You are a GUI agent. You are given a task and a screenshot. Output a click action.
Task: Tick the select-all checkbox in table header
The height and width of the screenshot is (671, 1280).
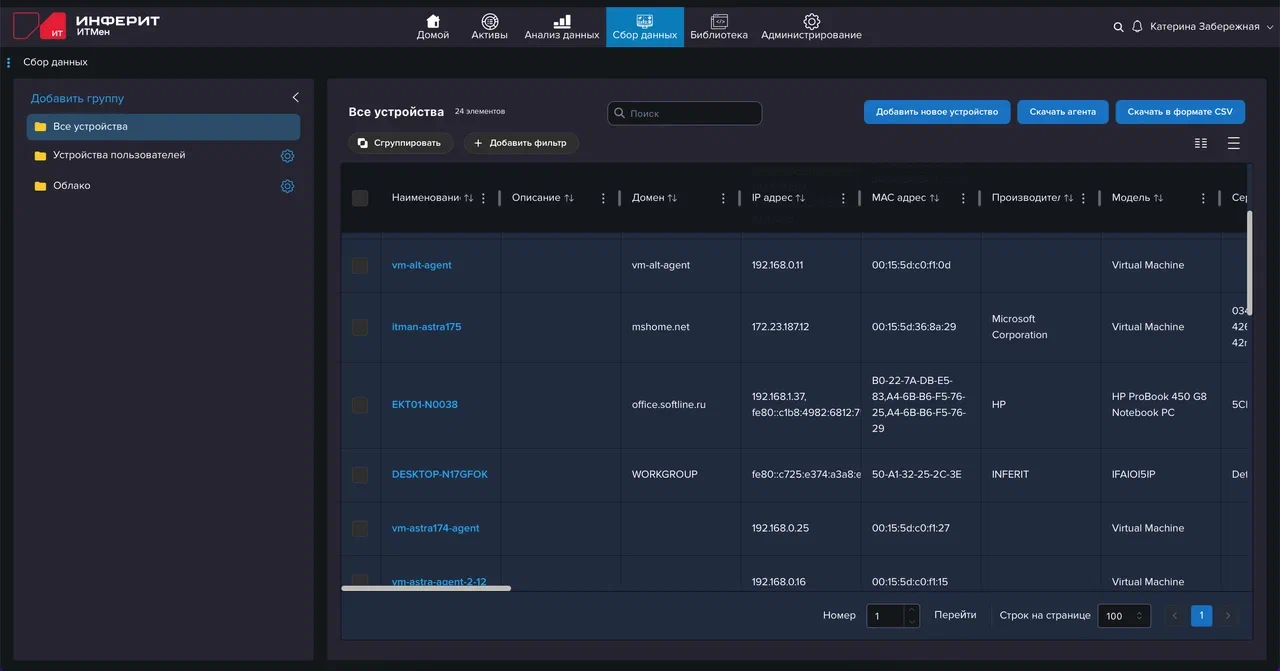360,198
